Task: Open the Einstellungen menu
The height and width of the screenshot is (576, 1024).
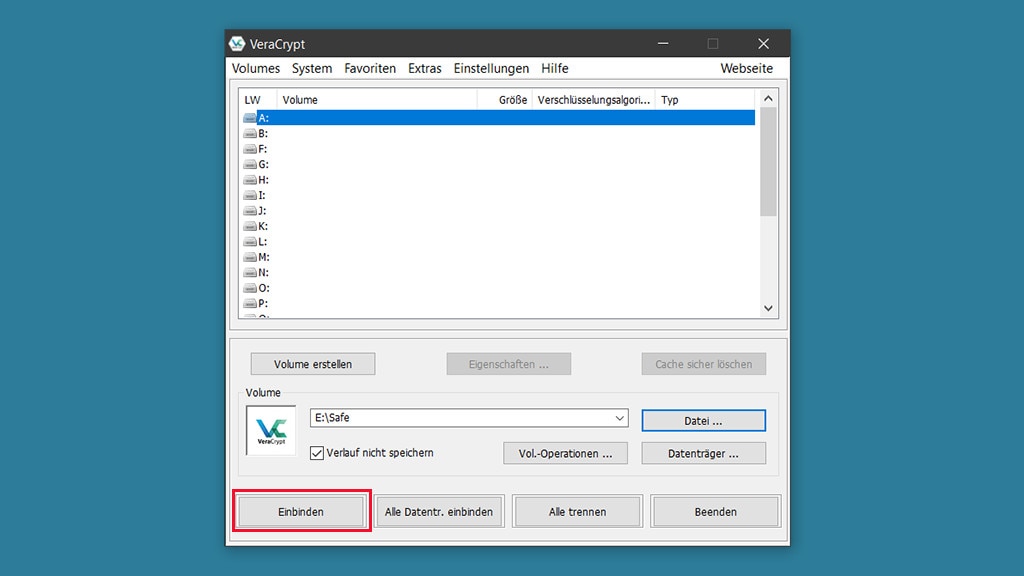Action: (491, 68)
